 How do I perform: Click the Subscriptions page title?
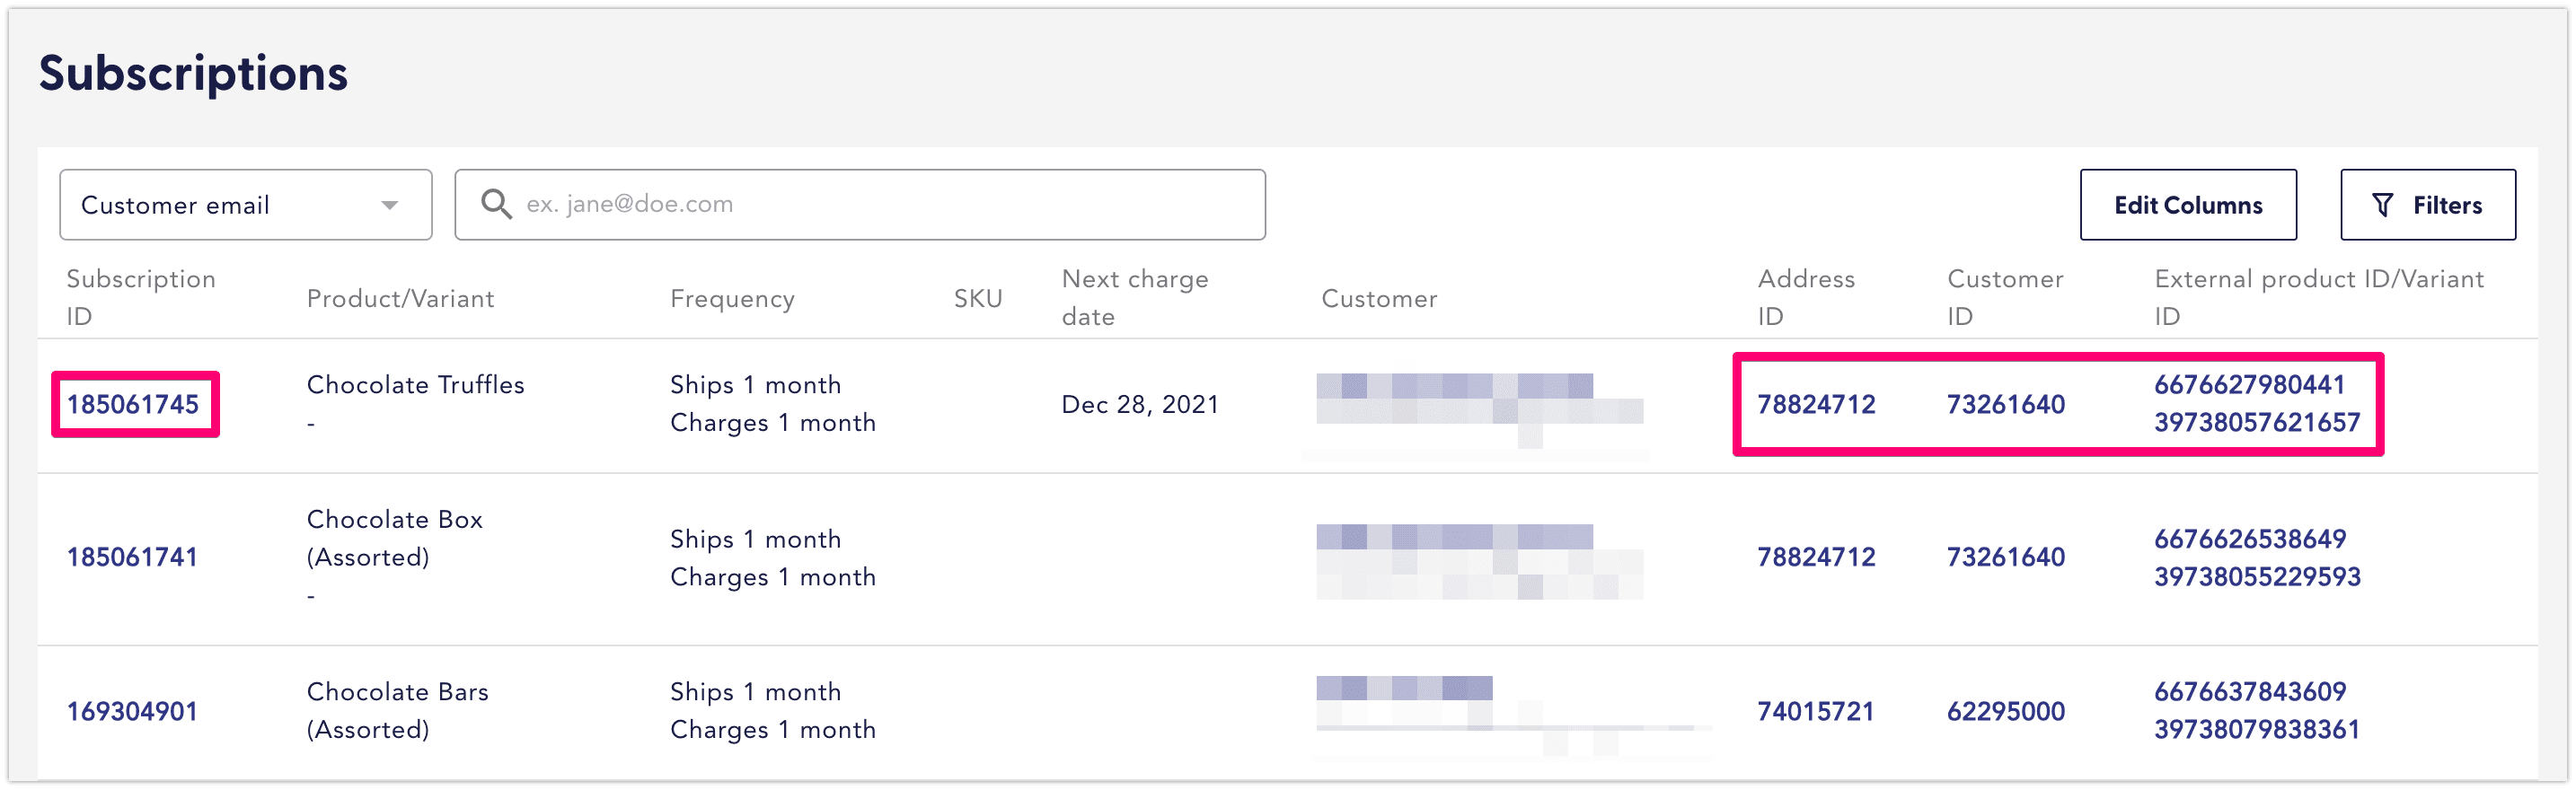click(x=194, y=72)
